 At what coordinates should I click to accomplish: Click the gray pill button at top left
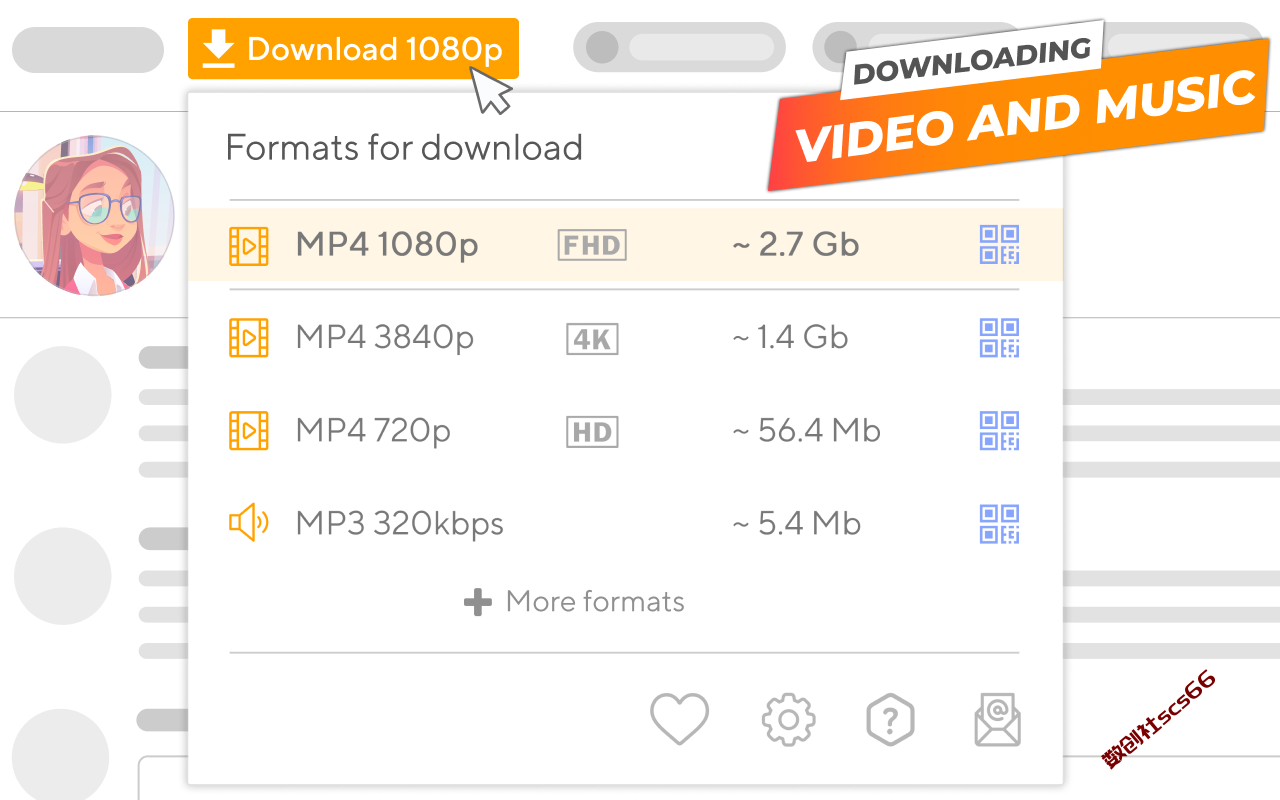[88, 49]
